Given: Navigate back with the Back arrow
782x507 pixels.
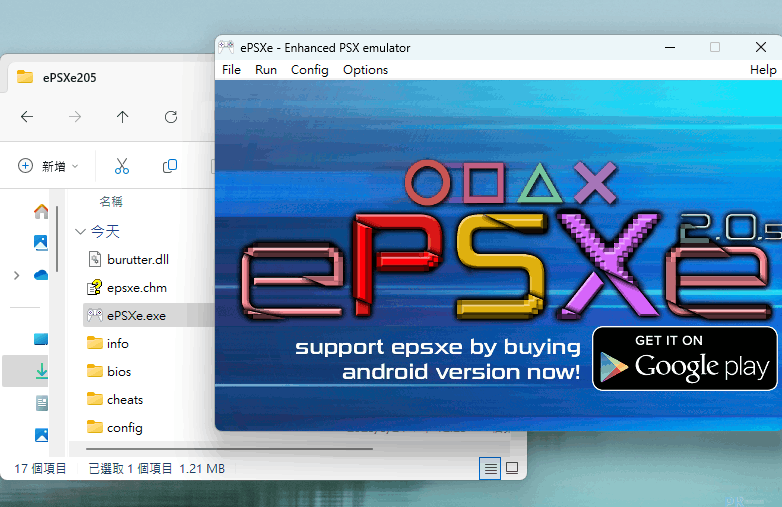Looking at the screenshot, I should pyautogui.click(x=27, y=117).
